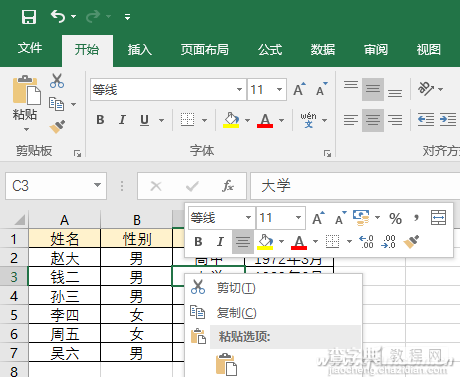The height and width of the screenshot is (377, 460).
Task: Open the 剪贴板 dialog launcher
Action: 78,153
